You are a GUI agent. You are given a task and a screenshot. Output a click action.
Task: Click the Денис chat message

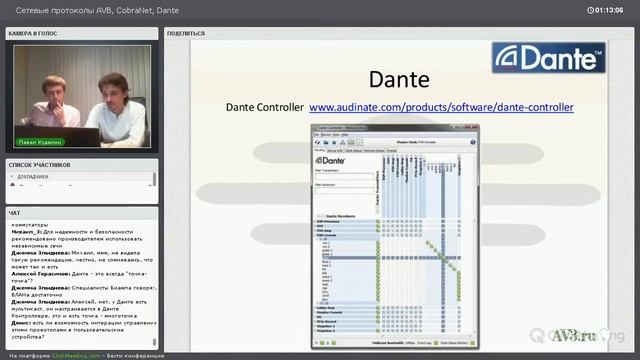tap(84, 330)
